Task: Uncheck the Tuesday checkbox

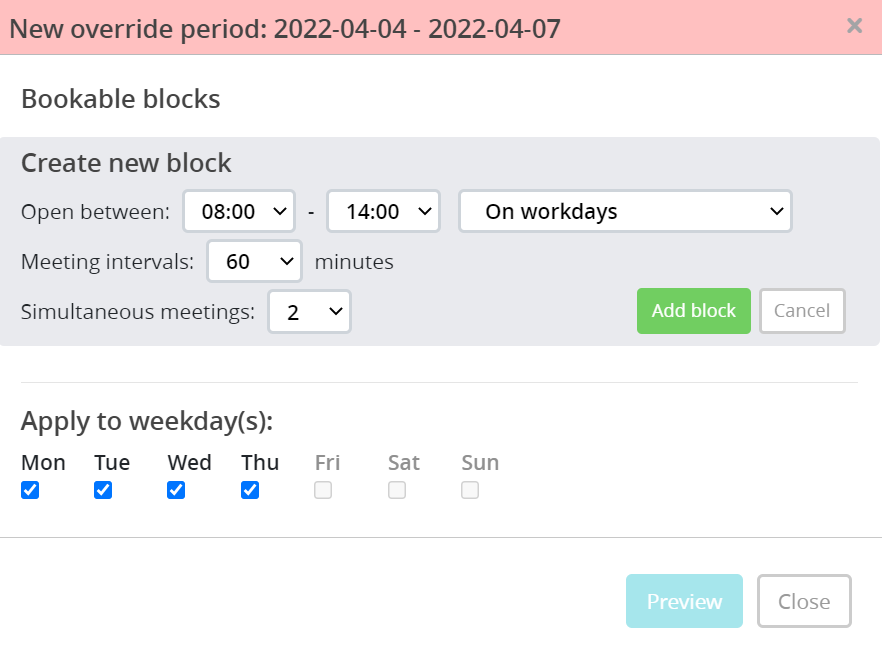Action: 103,490
